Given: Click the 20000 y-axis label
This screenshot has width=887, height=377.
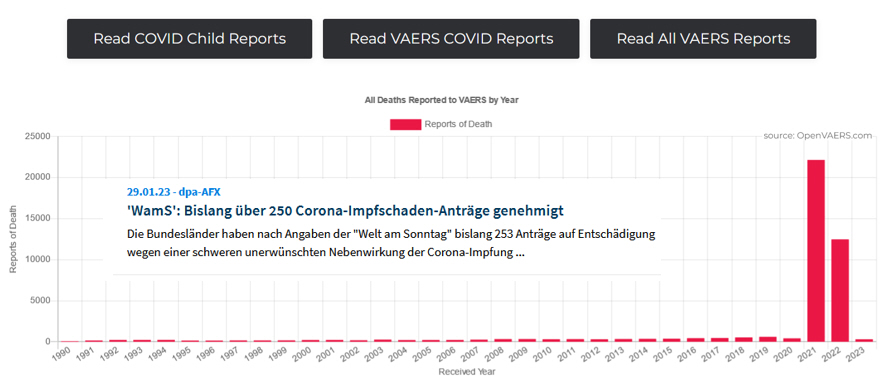Looking at the screenshot, I should tap(37, 177).
